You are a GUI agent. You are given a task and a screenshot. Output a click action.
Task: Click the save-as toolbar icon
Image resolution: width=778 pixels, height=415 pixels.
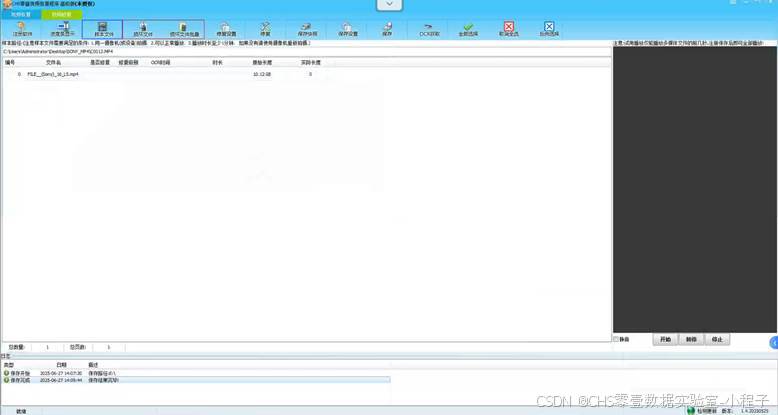tap(307, 29)
